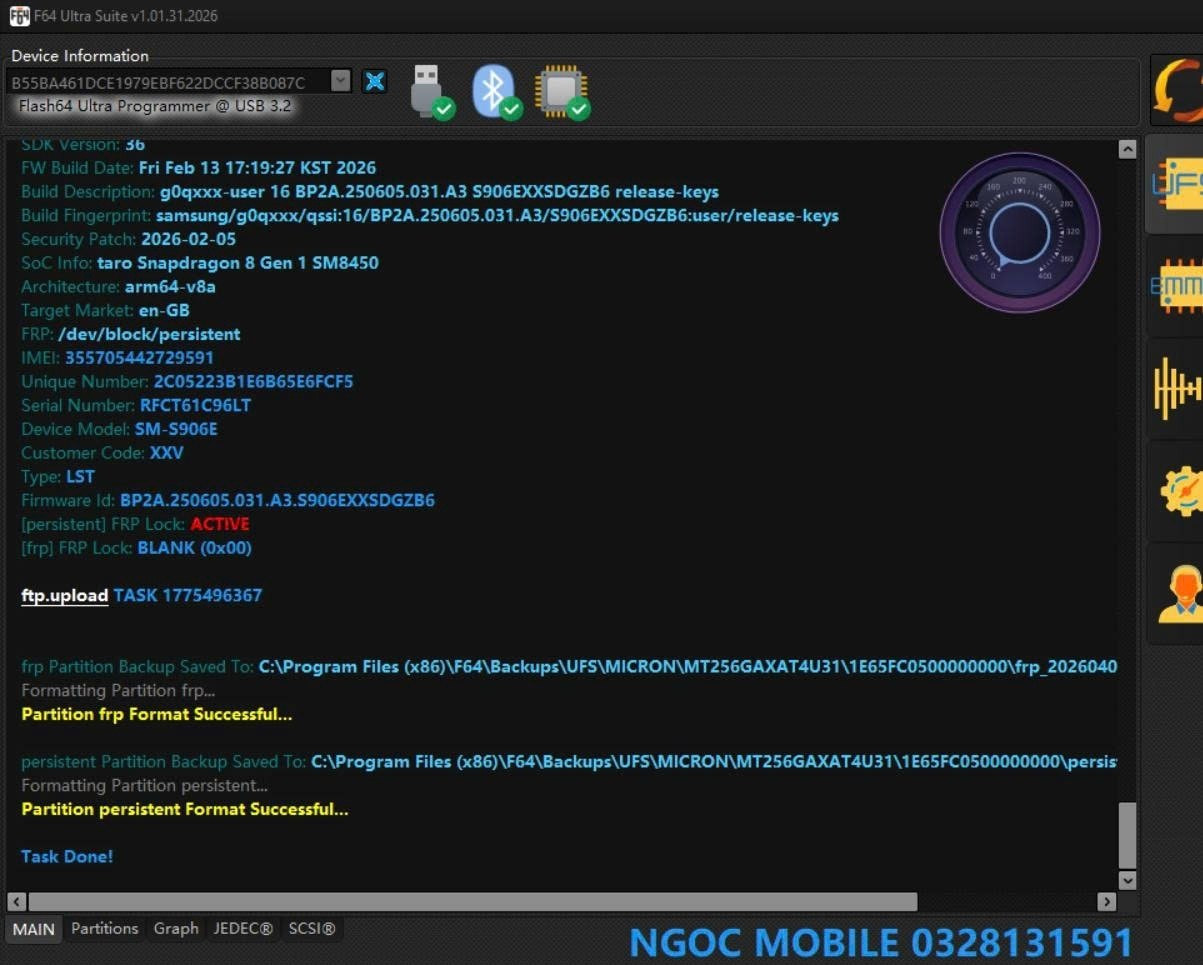The image size is (1203, 965).
Task: Click the Target Market en-GB value
Action: [164, 311]
